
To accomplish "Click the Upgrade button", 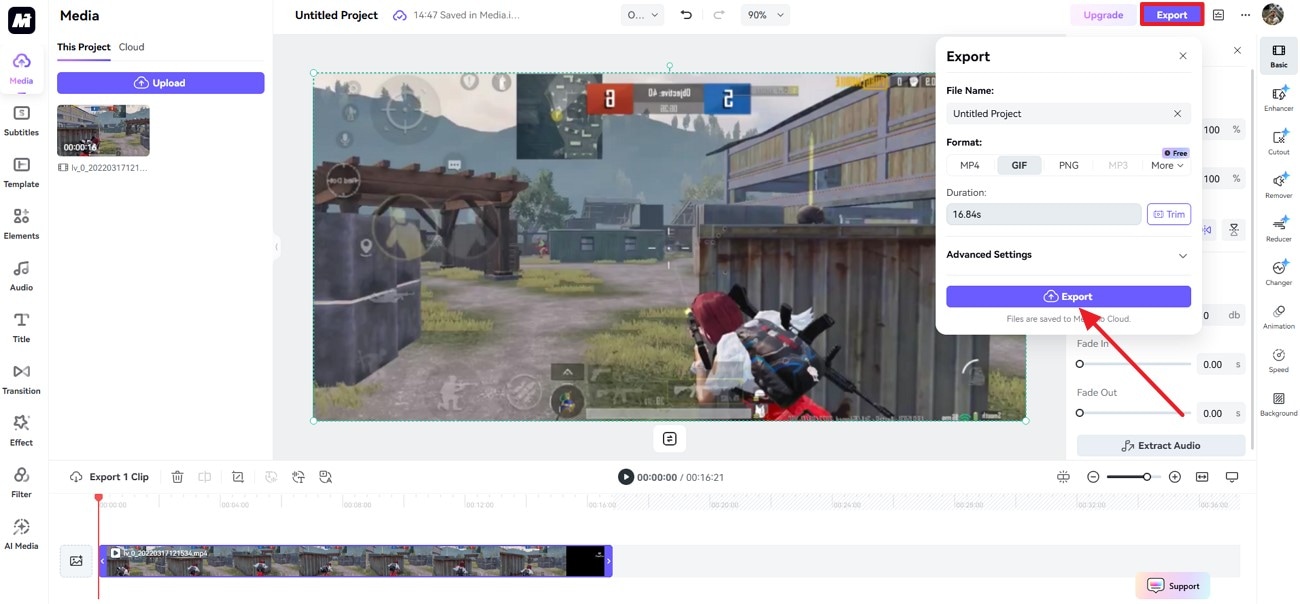I will point(1103,15).
